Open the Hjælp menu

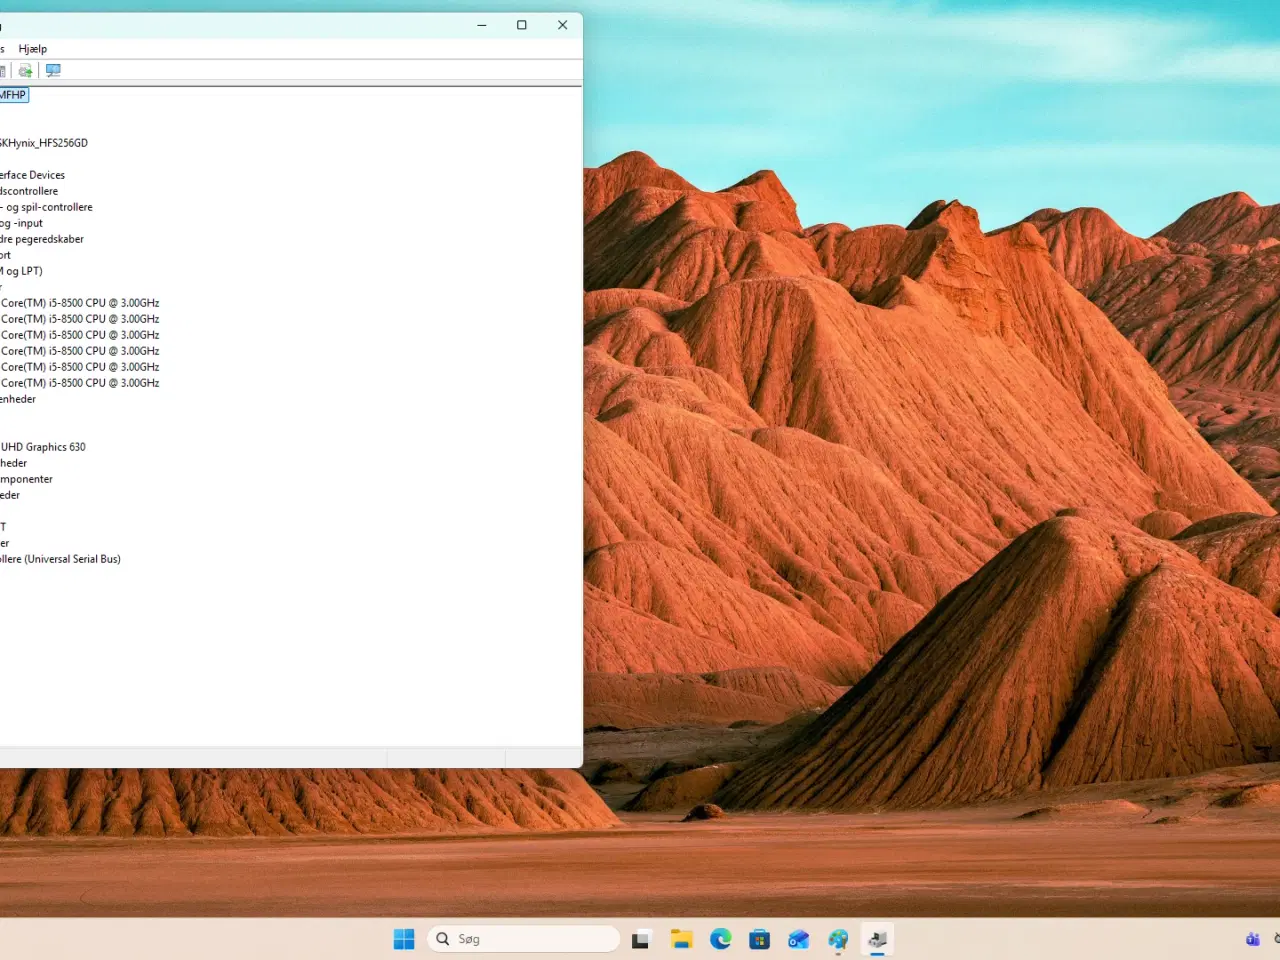tap(33, 48)
